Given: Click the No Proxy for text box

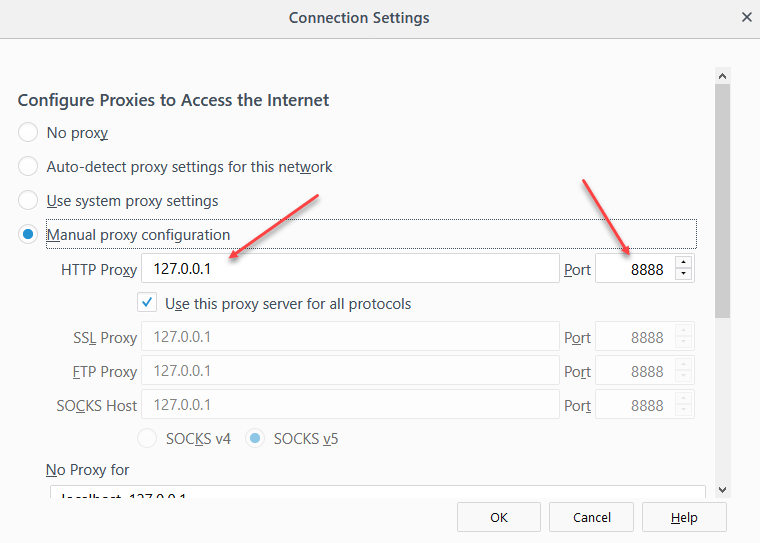Looking at the screenshot, I should (x=378, y=492).
